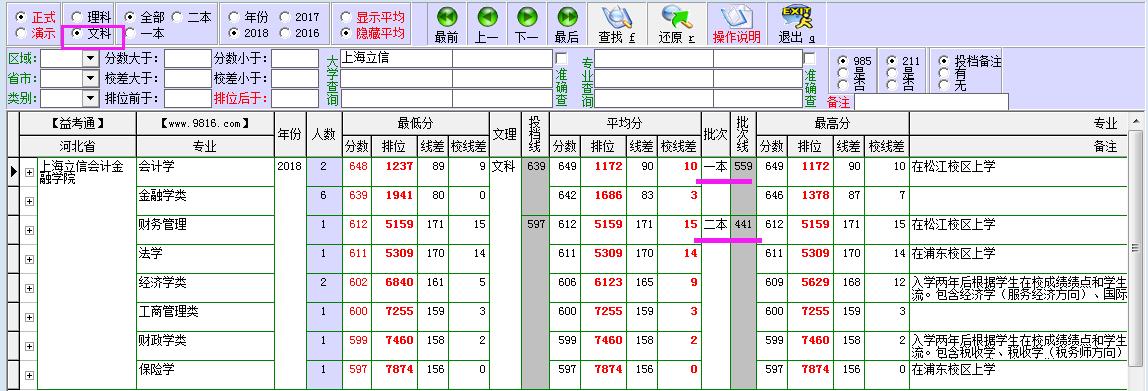Viewport: 1148px width, 391px height.
Task: Open the 省市 dropdown
Action: 91,78
